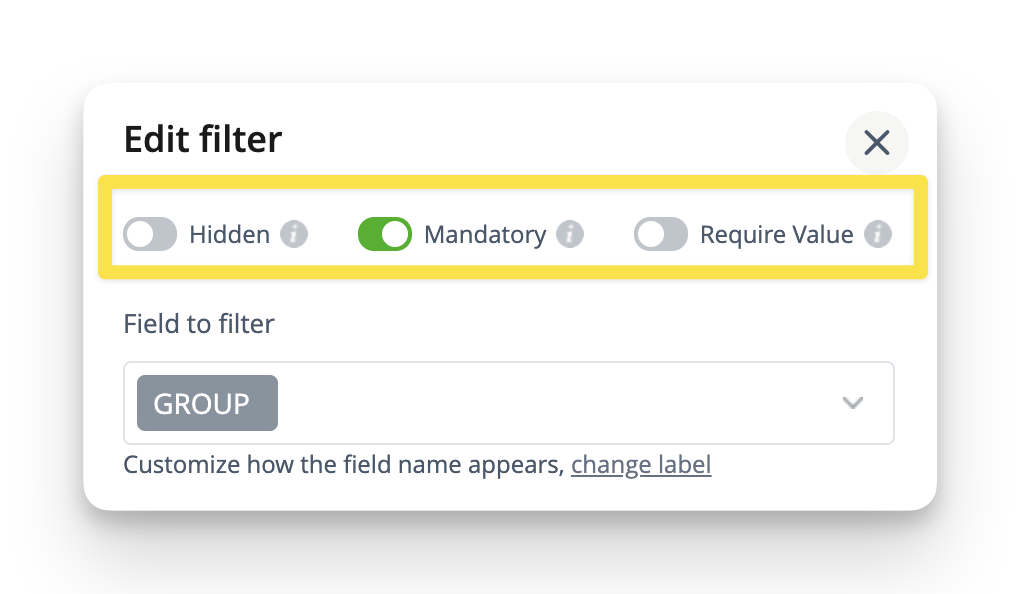Screen dimensions: 1020x594
Task: Click the Mandatory option label text
Action: point(485,235)
